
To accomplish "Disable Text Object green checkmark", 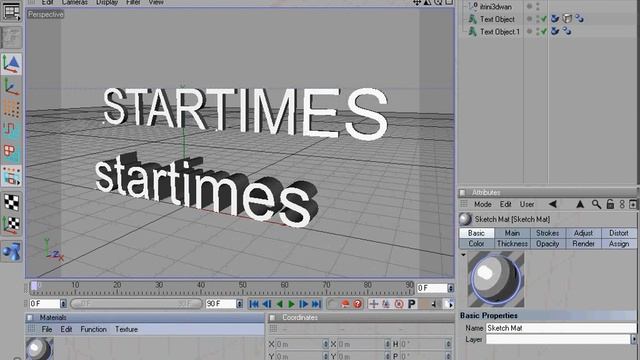I will point(544,19).
